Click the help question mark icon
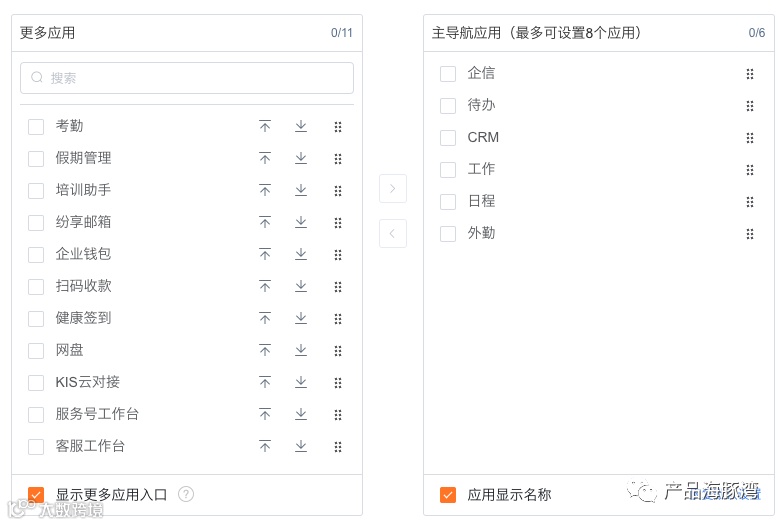The height and width of the screenshot is (525, 784). click(x=186, y=494)
